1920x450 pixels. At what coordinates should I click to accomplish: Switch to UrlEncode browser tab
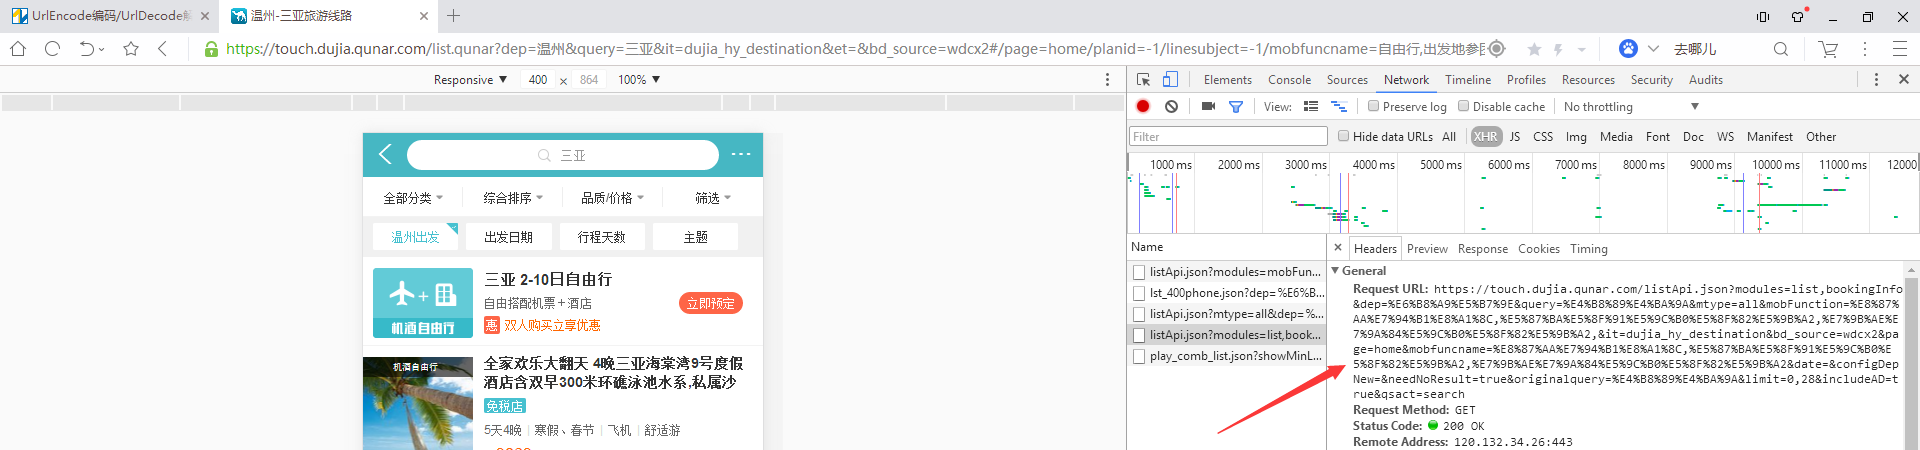pyautogui.click(x=110, y=16)
